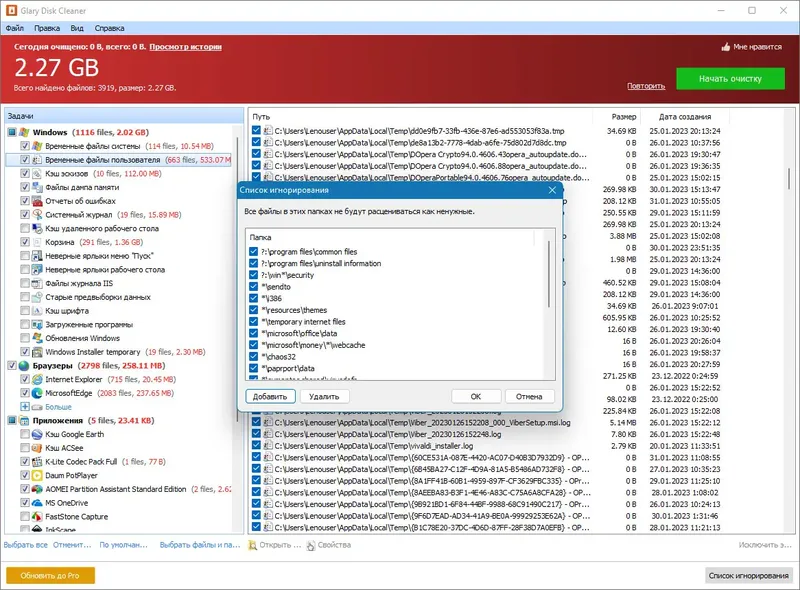Select the Временные файлы пользователя row
Screen dimensions: 800x590
click(119, 160)
